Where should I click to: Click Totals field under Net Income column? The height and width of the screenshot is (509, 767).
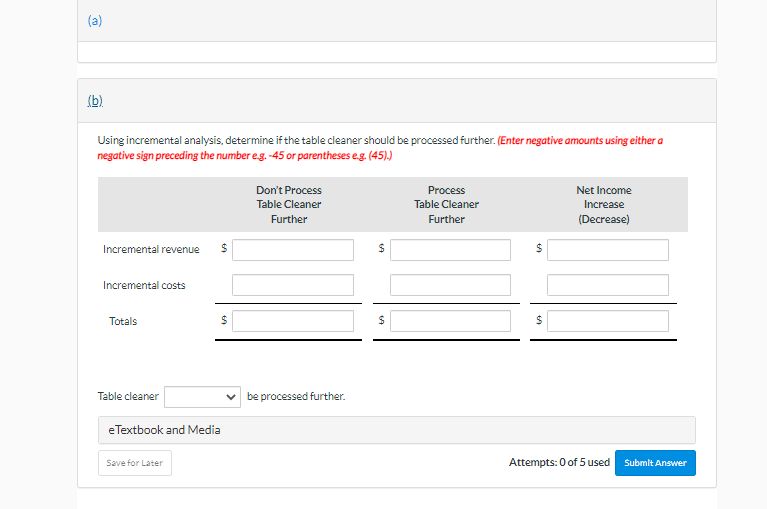(x=608, y=322)
